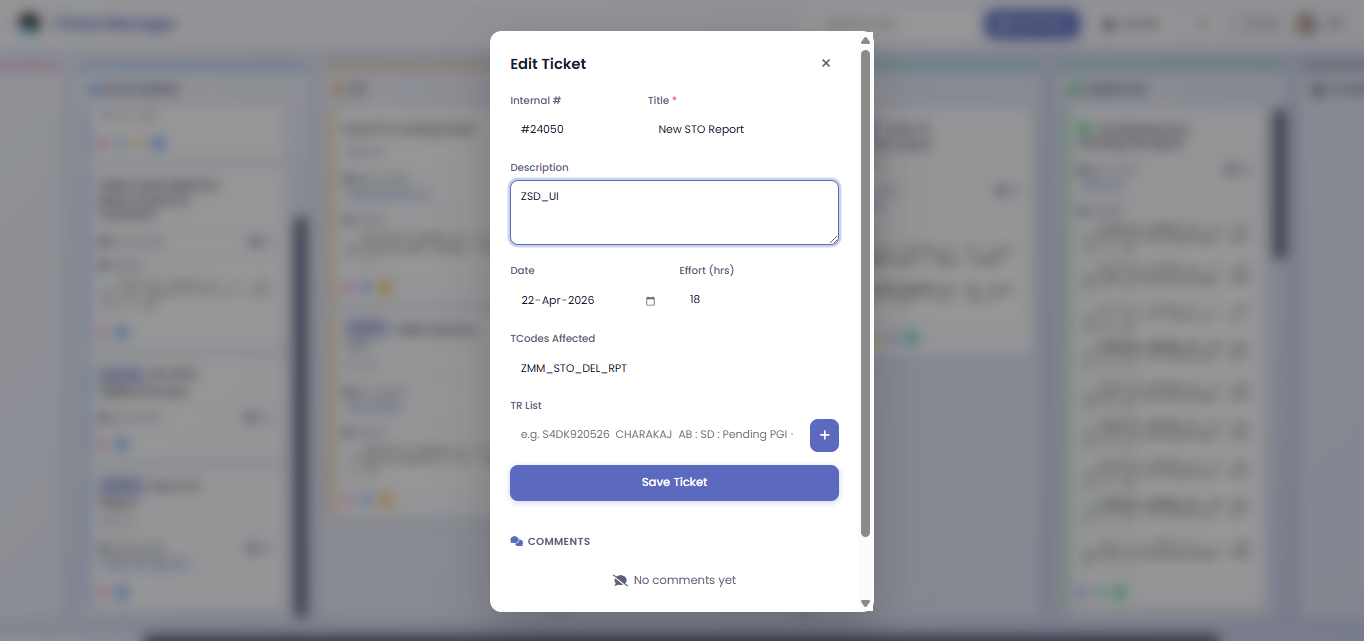
Task: Click the blue action button in the top bar
Action: click(x=1032, y=23)
